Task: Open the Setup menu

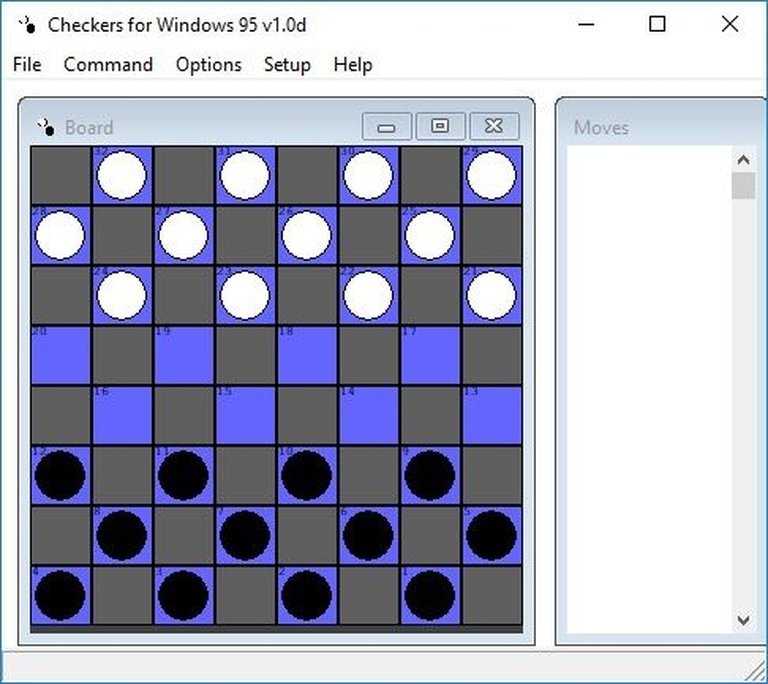Action: click(x=287, y=65)
